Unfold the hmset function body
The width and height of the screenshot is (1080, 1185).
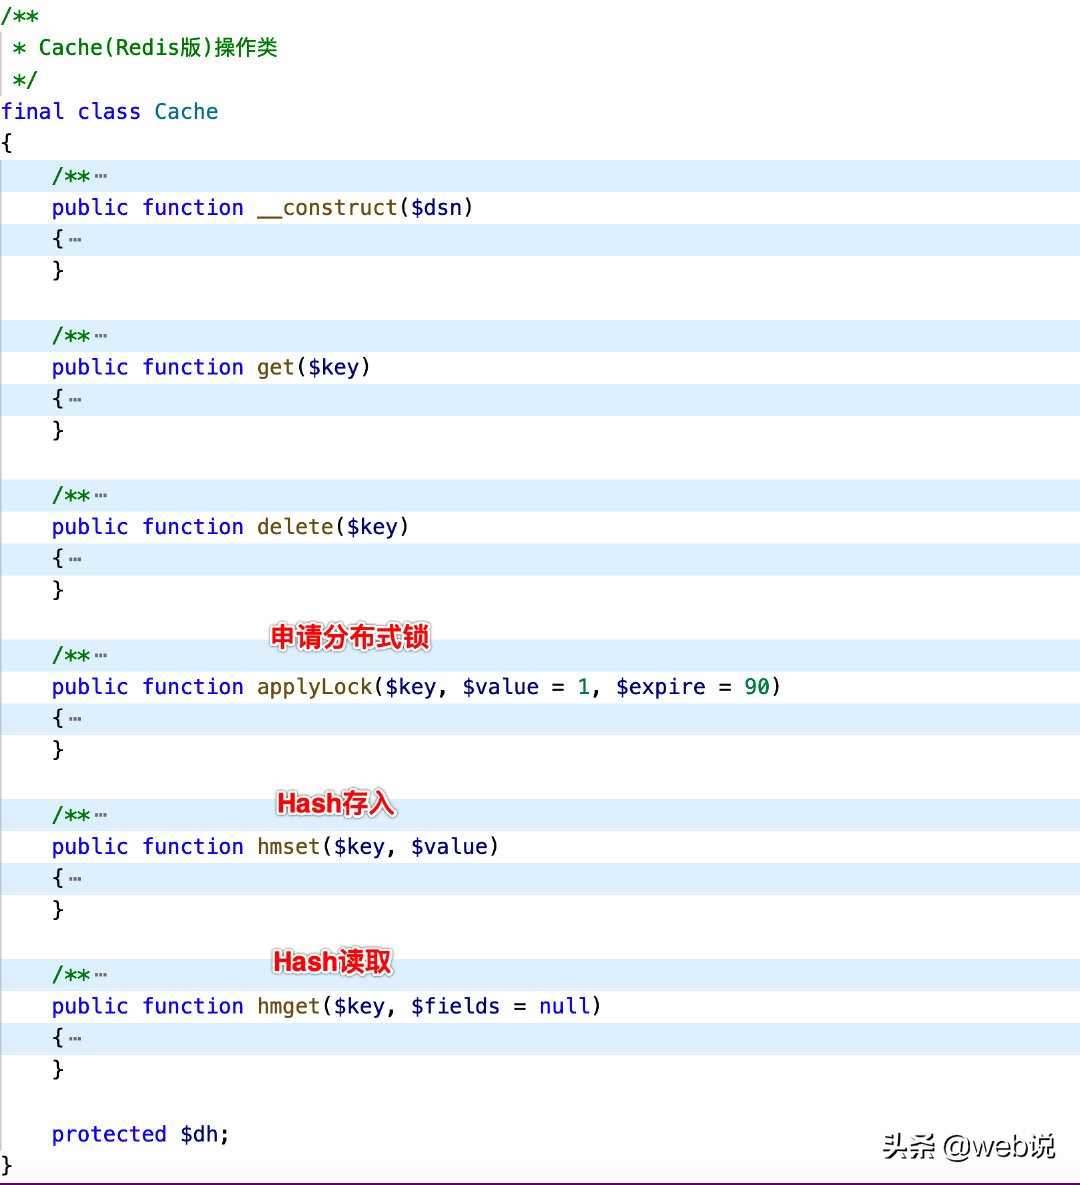(x=75, y=879)
